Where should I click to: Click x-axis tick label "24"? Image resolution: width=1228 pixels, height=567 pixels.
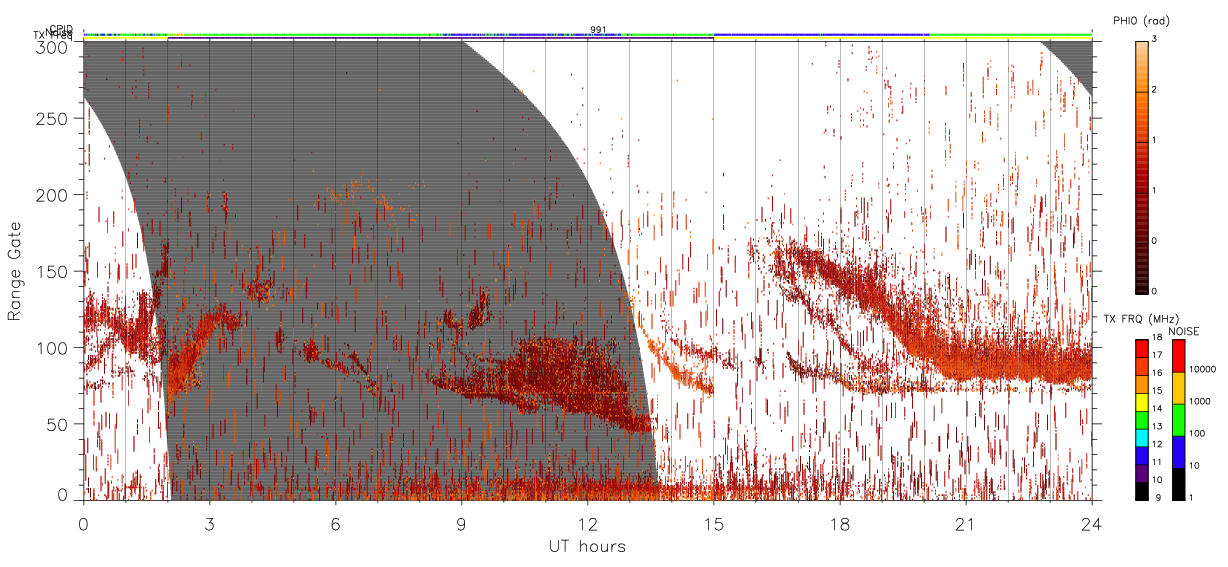point(1091,523)
